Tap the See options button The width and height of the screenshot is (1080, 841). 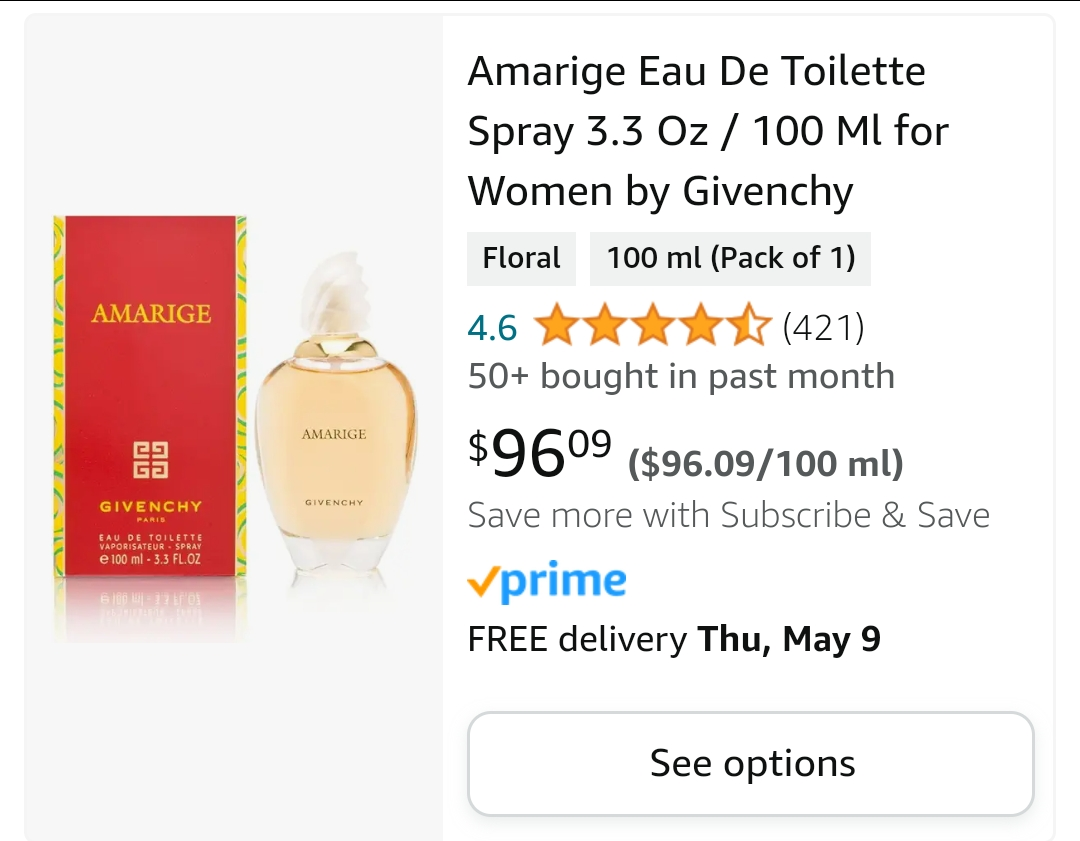coord(751,763)
